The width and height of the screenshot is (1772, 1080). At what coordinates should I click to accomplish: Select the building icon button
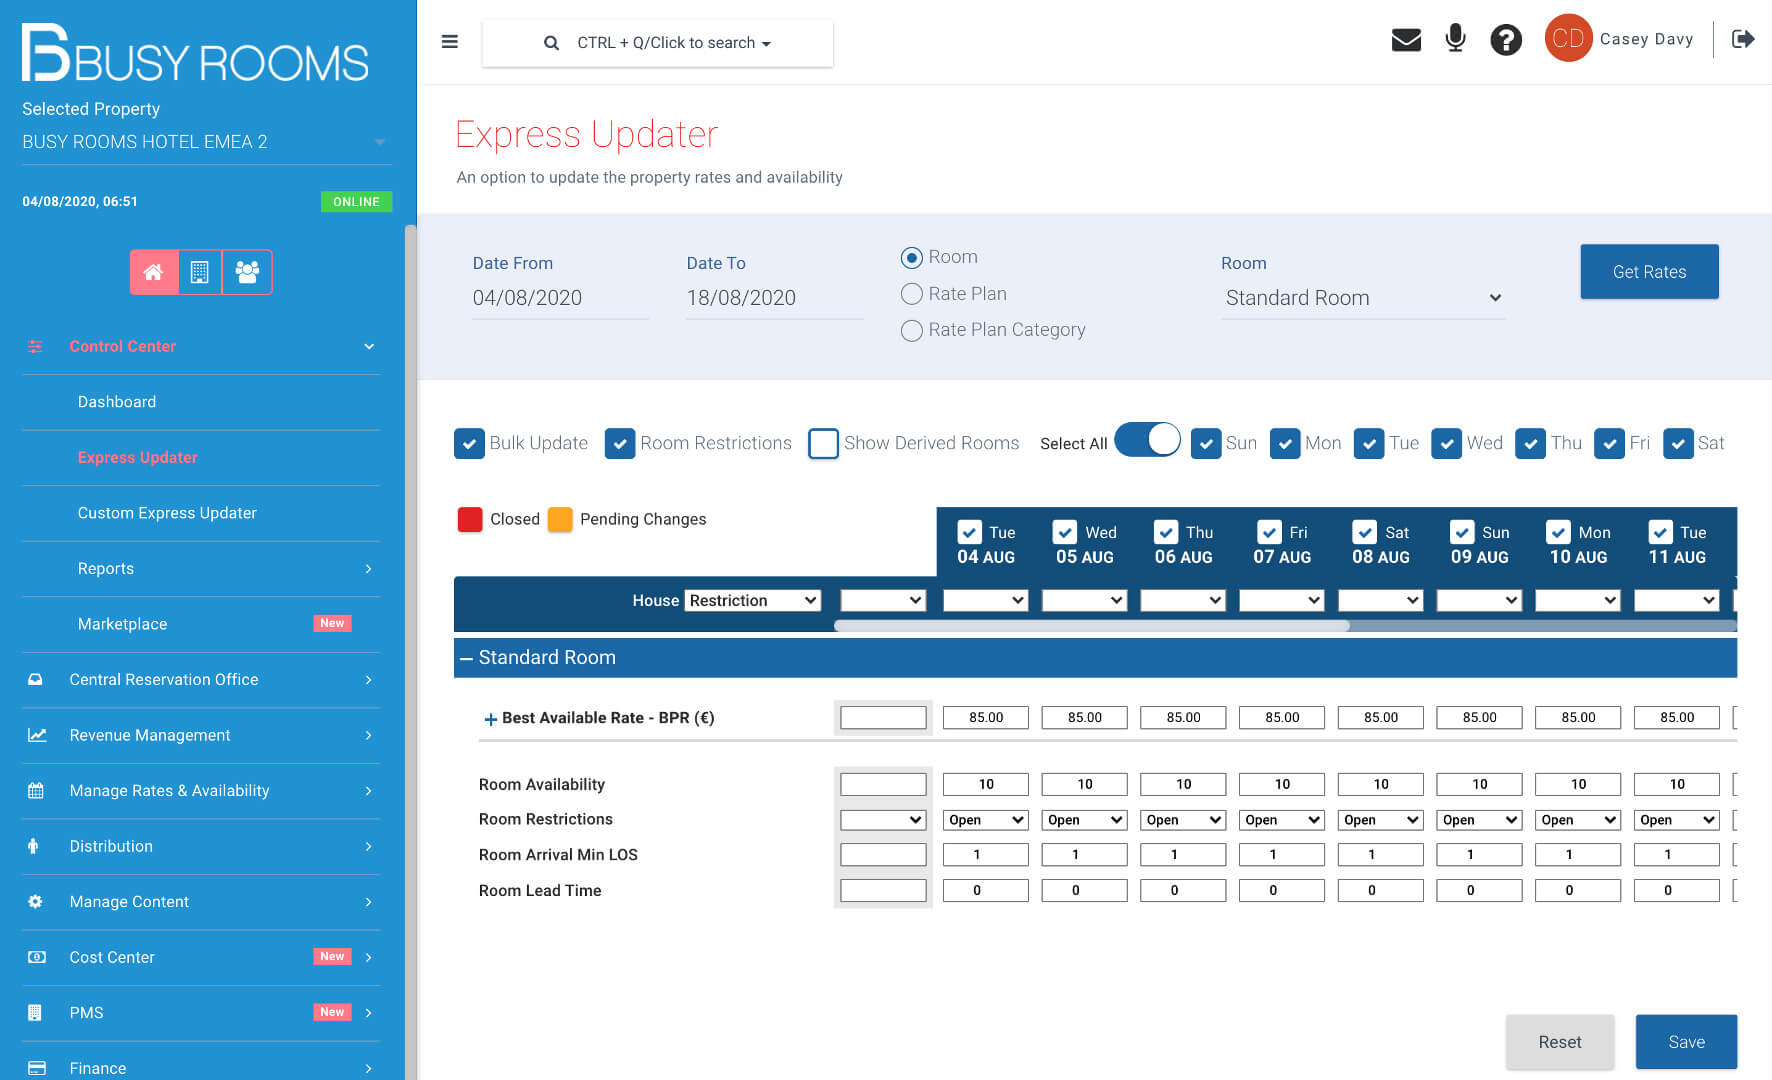200,272
